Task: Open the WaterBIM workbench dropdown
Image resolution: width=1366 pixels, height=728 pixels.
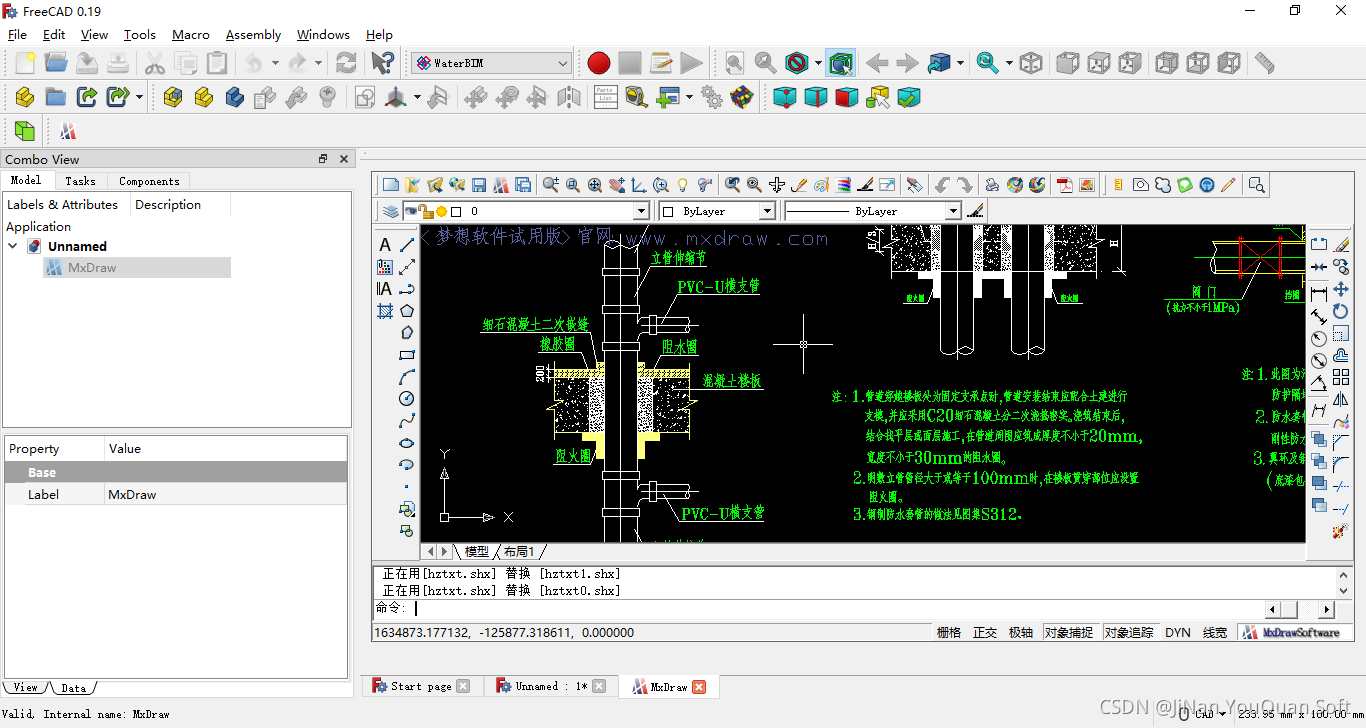Action: click(x=491, y=63)
